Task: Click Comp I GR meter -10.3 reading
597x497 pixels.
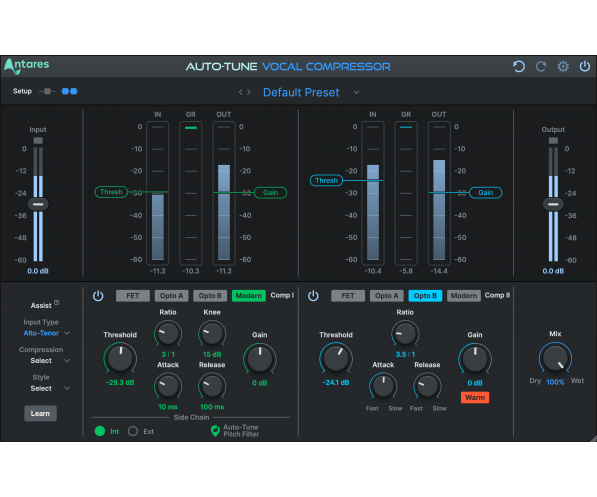Action: pos(191,271)
